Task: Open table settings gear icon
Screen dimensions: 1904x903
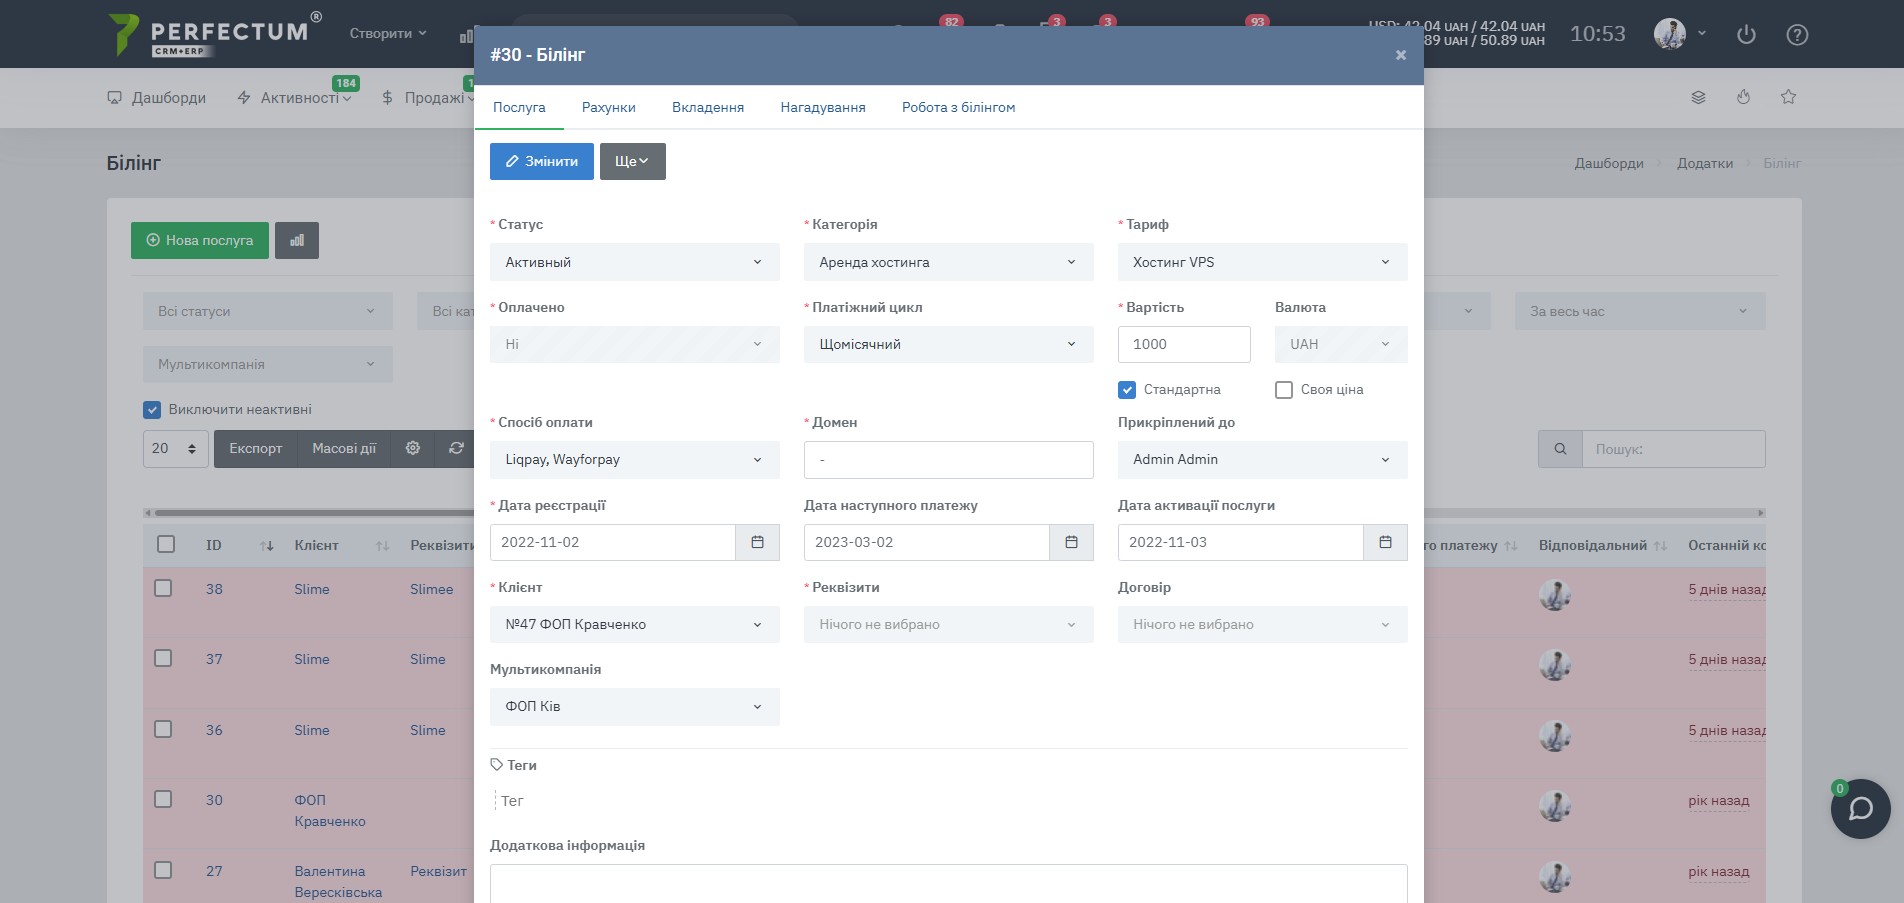Action: [x=412, y=448]
